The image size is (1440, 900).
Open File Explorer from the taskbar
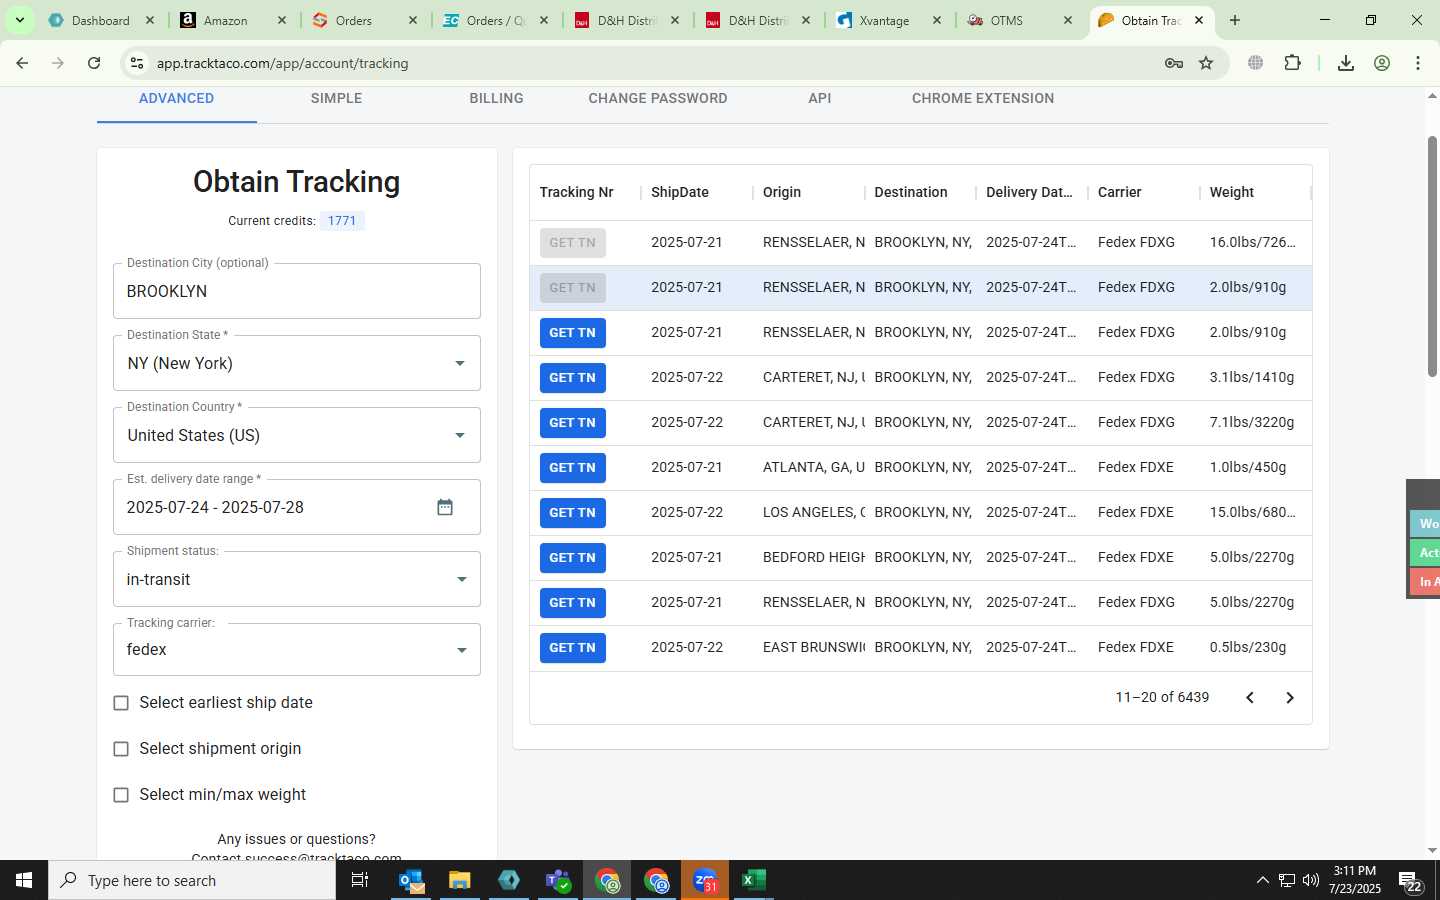pyautogui.click(x=459, y=880)
